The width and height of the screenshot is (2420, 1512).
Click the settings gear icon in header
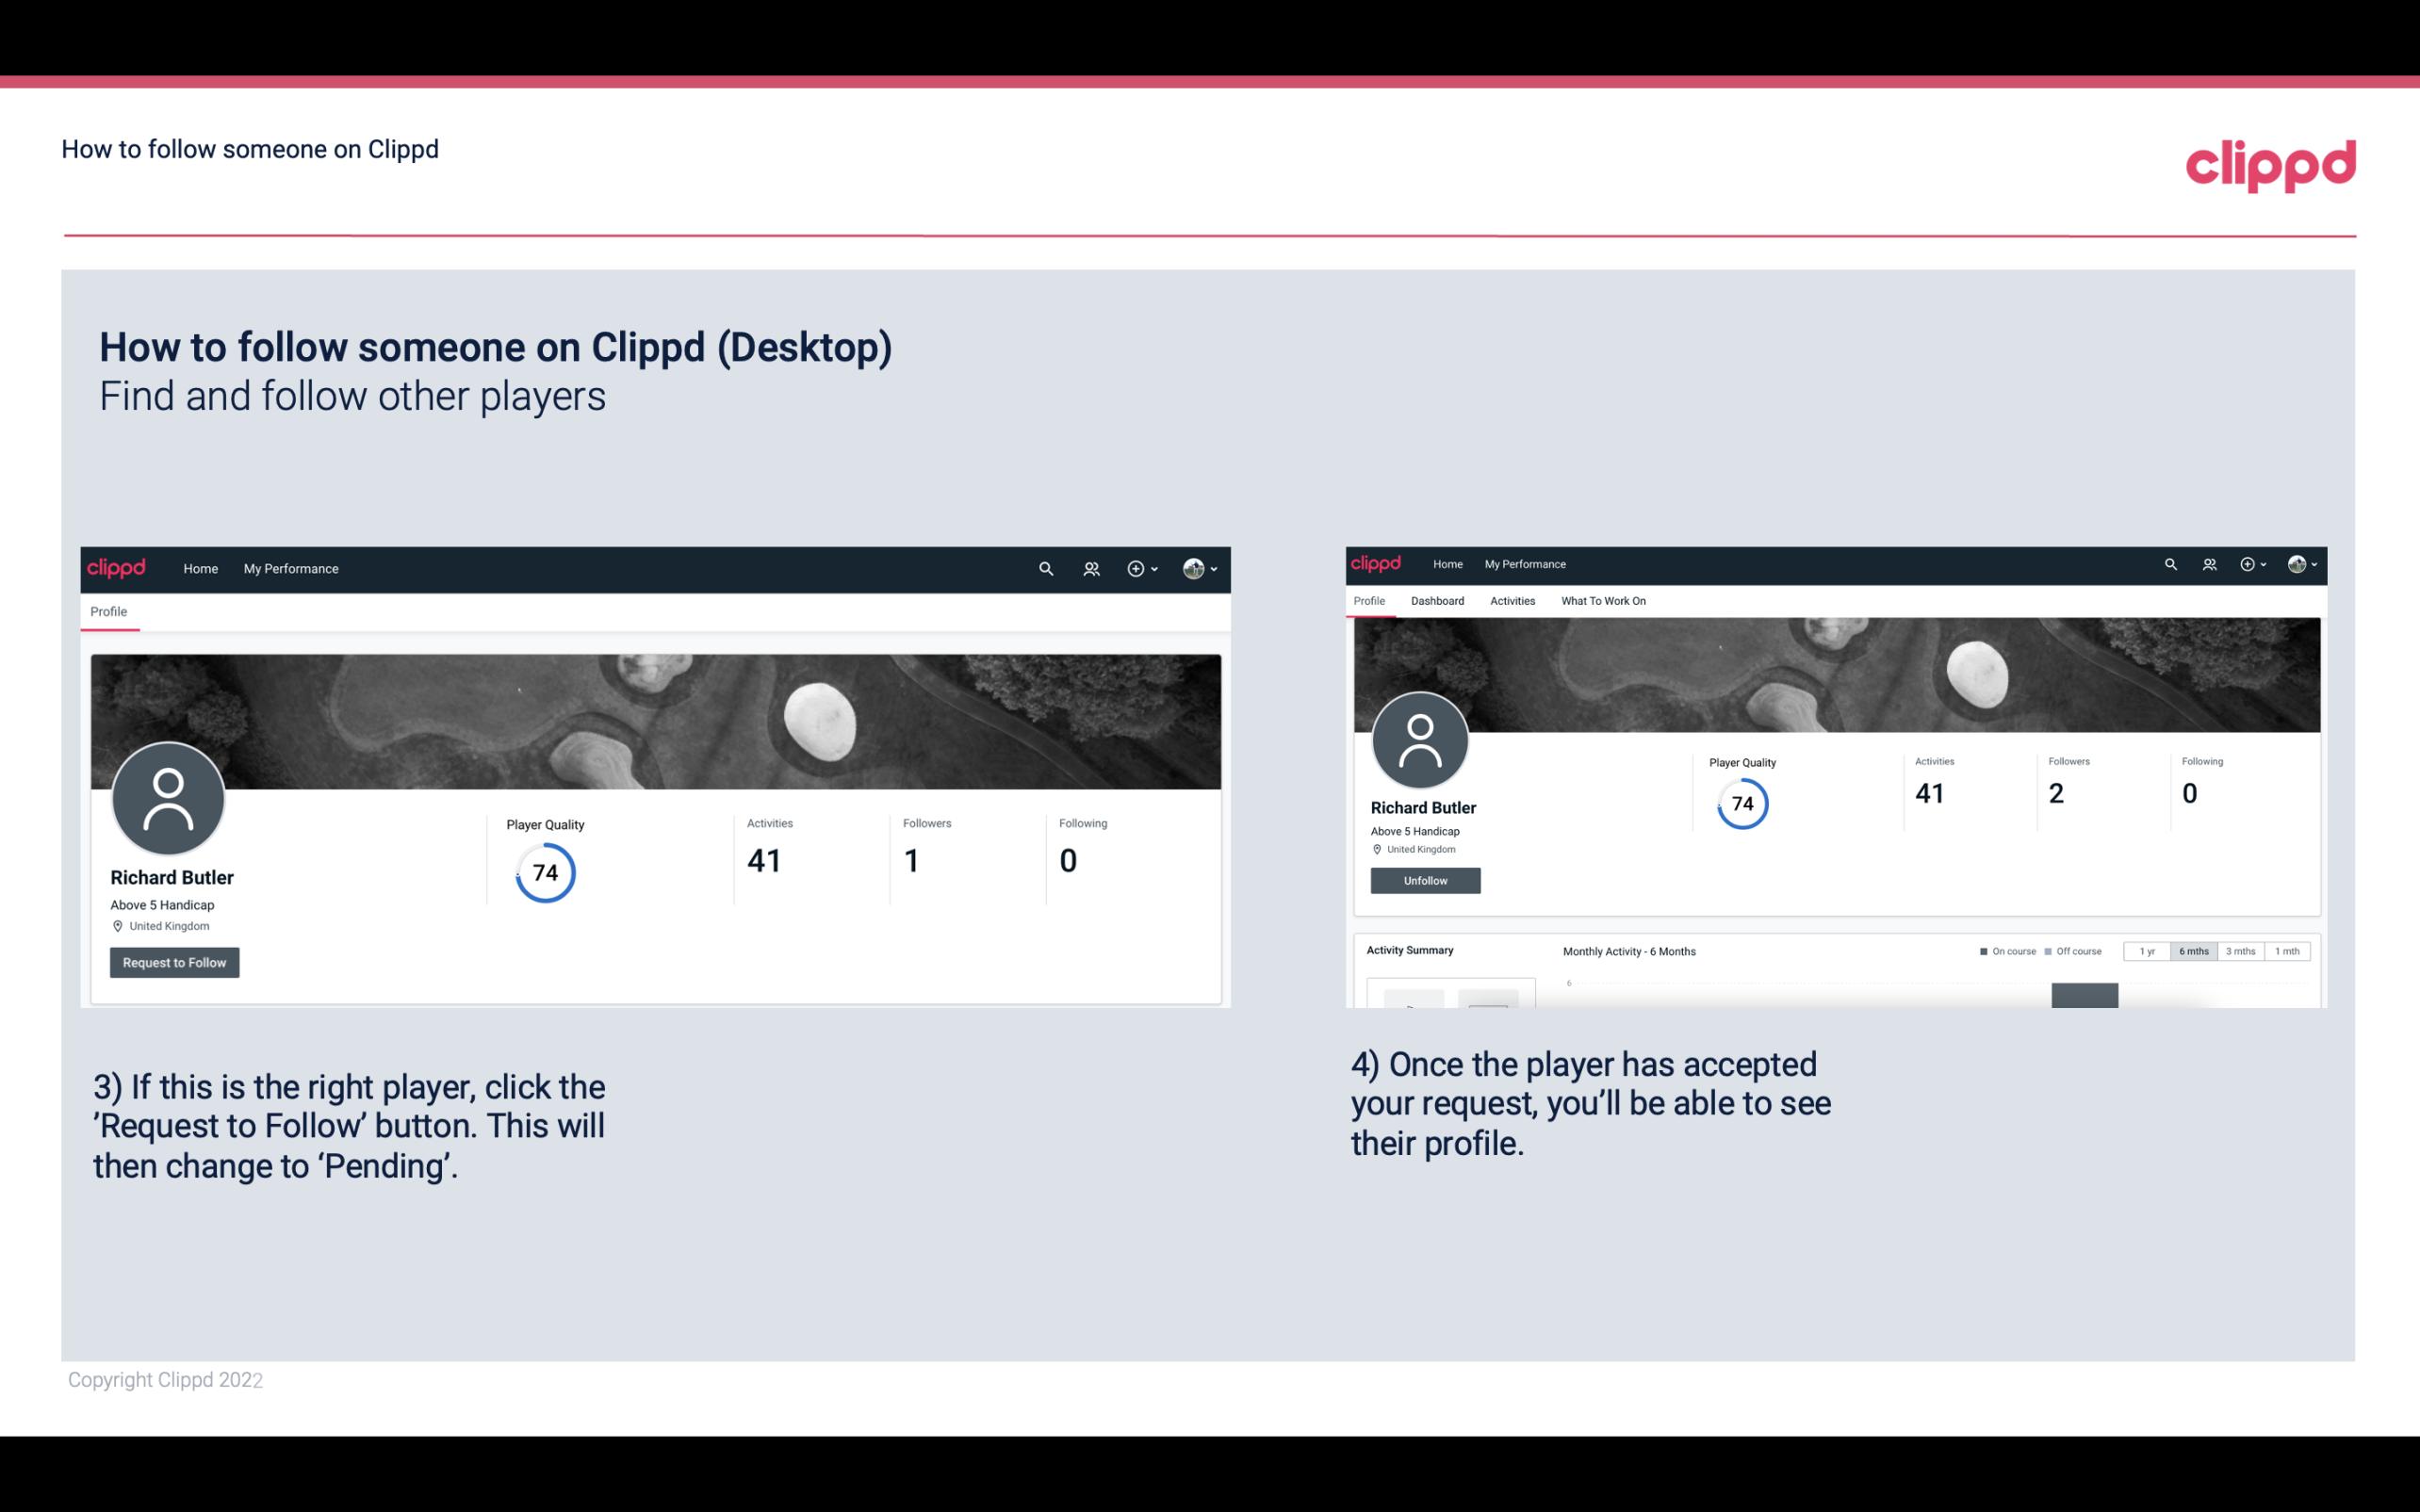pos(1136,568)
